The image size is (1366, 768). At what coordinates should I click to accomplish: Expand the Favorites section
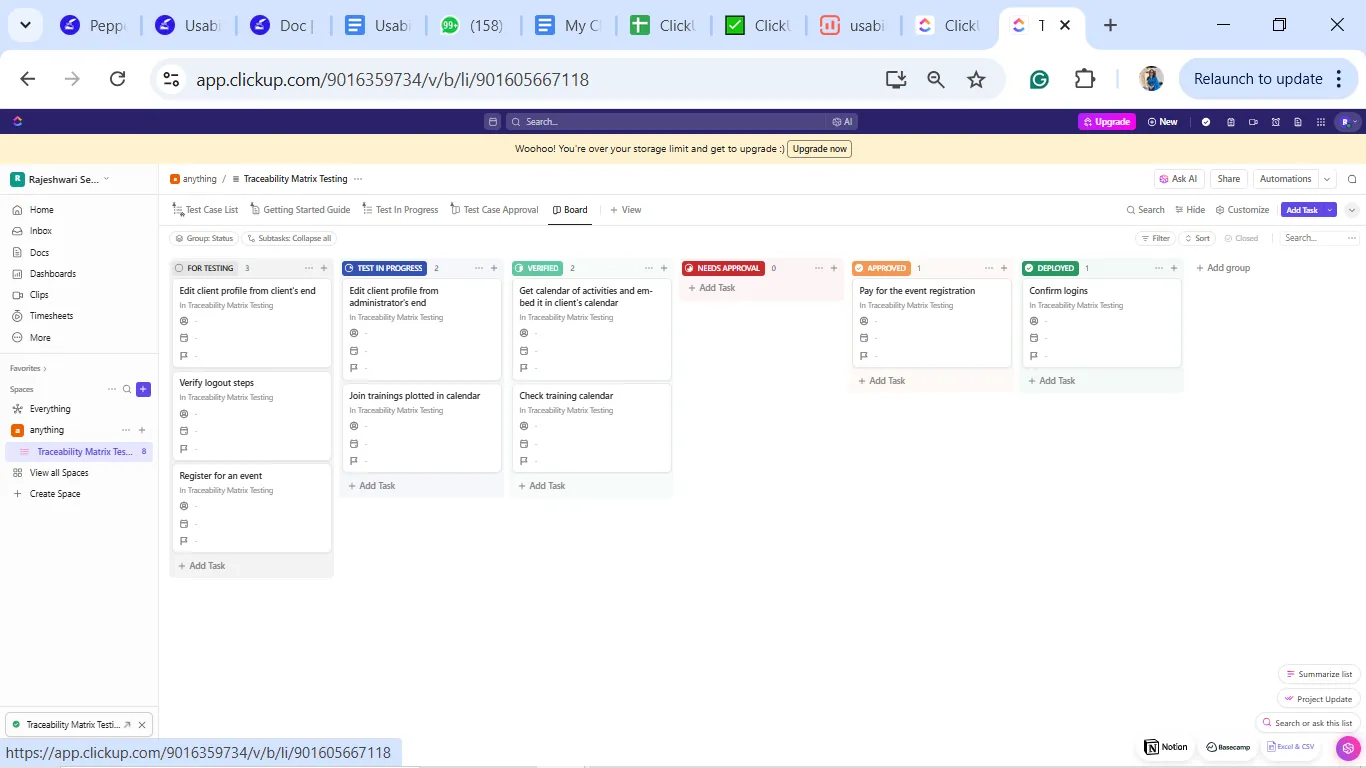coord(28,368)
